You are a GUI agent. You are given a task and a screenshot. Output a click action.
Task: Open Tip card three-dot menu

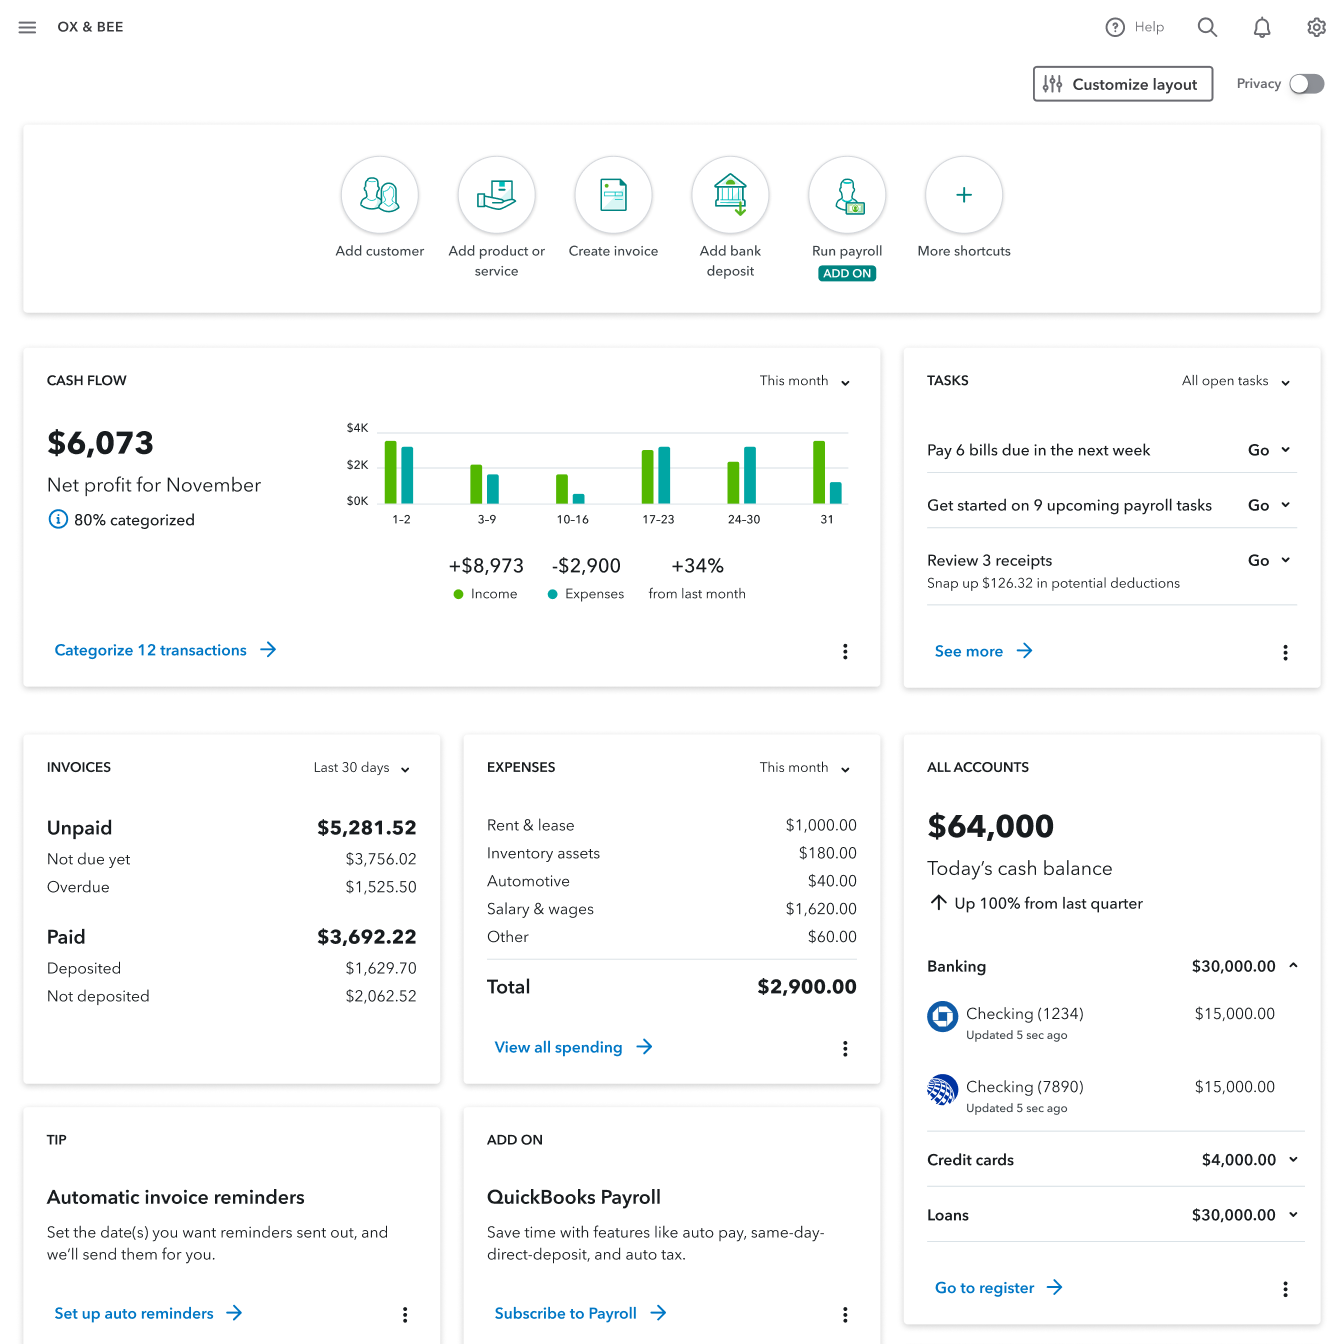coord(405,1315)
